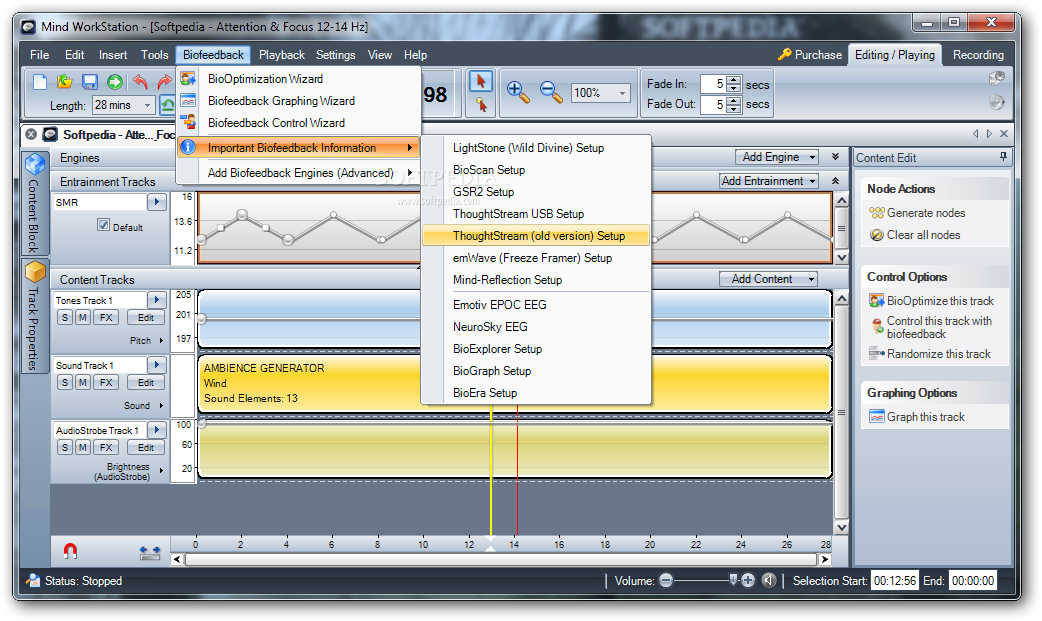Screen dimensions: 1042x621
Task: Save the session with the floppy disk icon
Action: point(90,82)
